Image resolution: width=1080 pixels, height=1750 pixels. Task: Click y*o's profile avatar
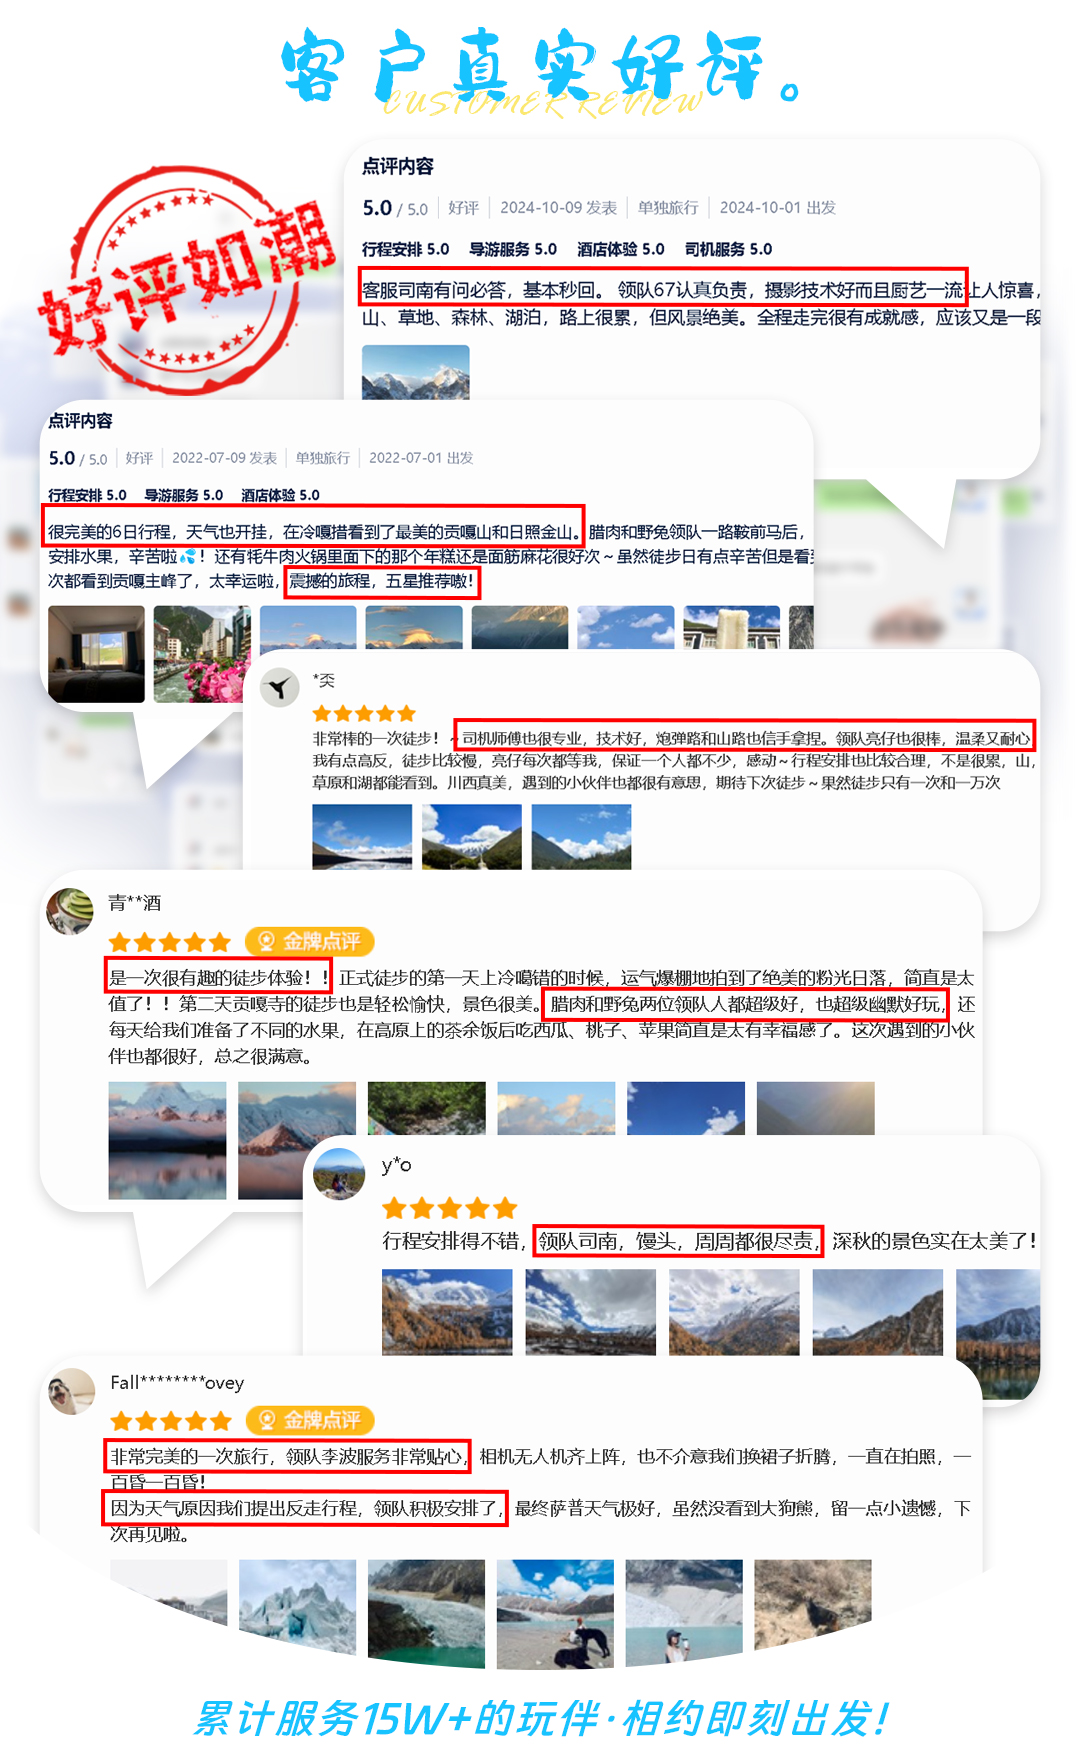pos(339,1173)
